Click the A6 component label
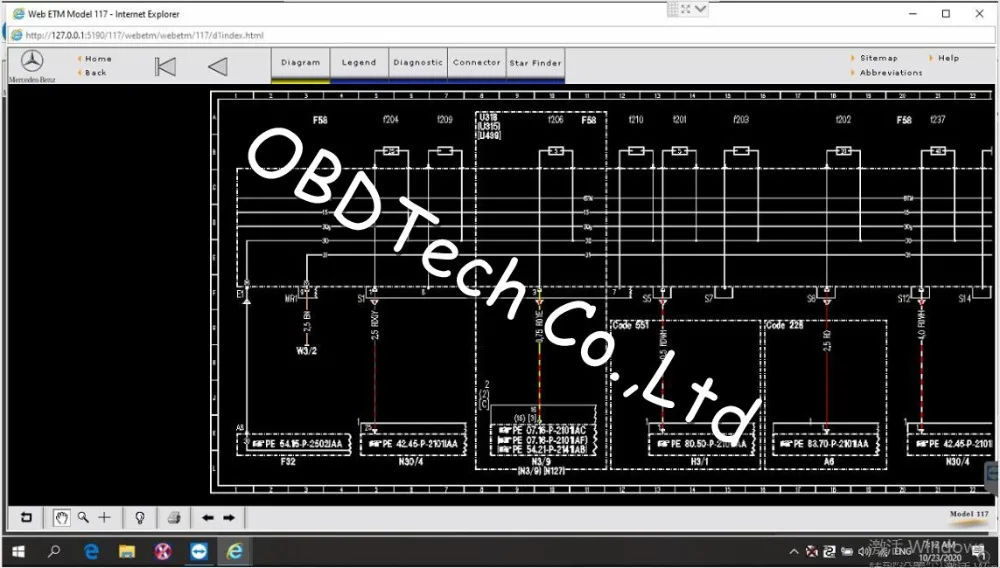 click(x=829, y=462)
